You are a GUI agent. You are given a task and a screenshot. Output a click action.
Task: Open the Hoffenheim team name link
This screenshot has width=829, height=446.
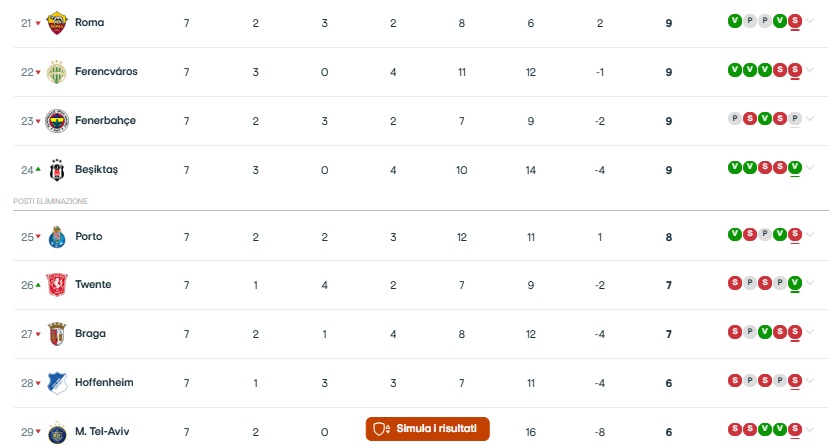[104, 382]
